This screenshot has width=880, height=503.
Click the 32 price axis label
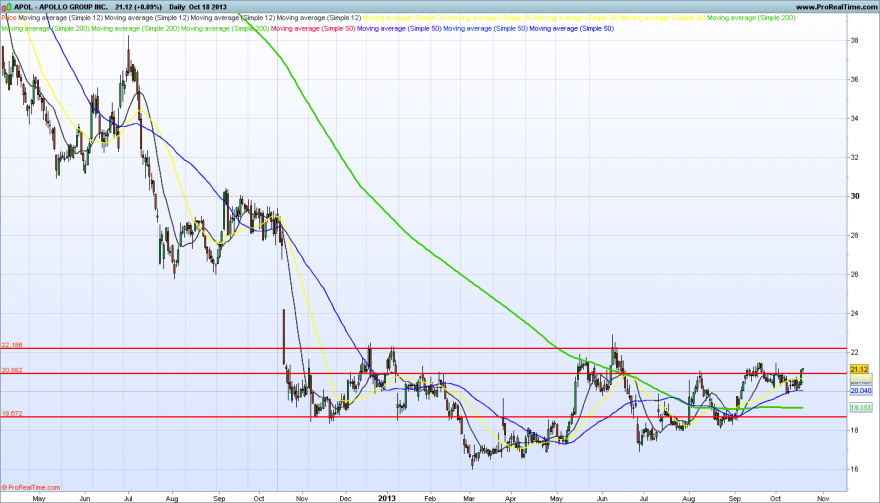tap(855, 157)
